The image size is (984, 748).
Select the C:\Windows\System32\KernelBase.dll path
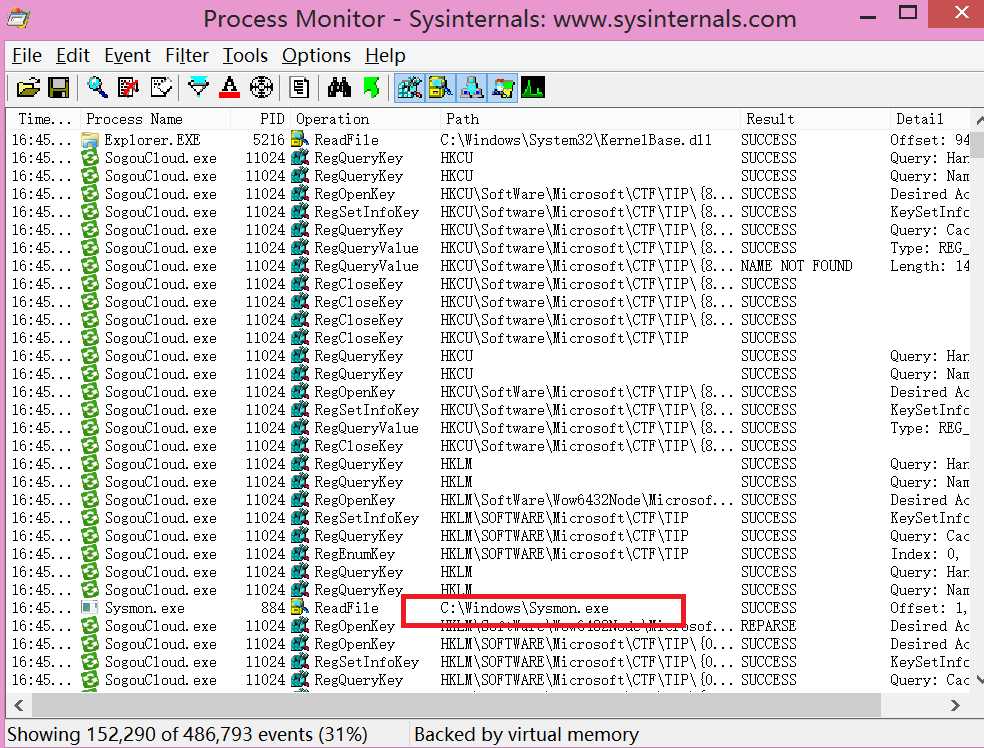[575, 140]
